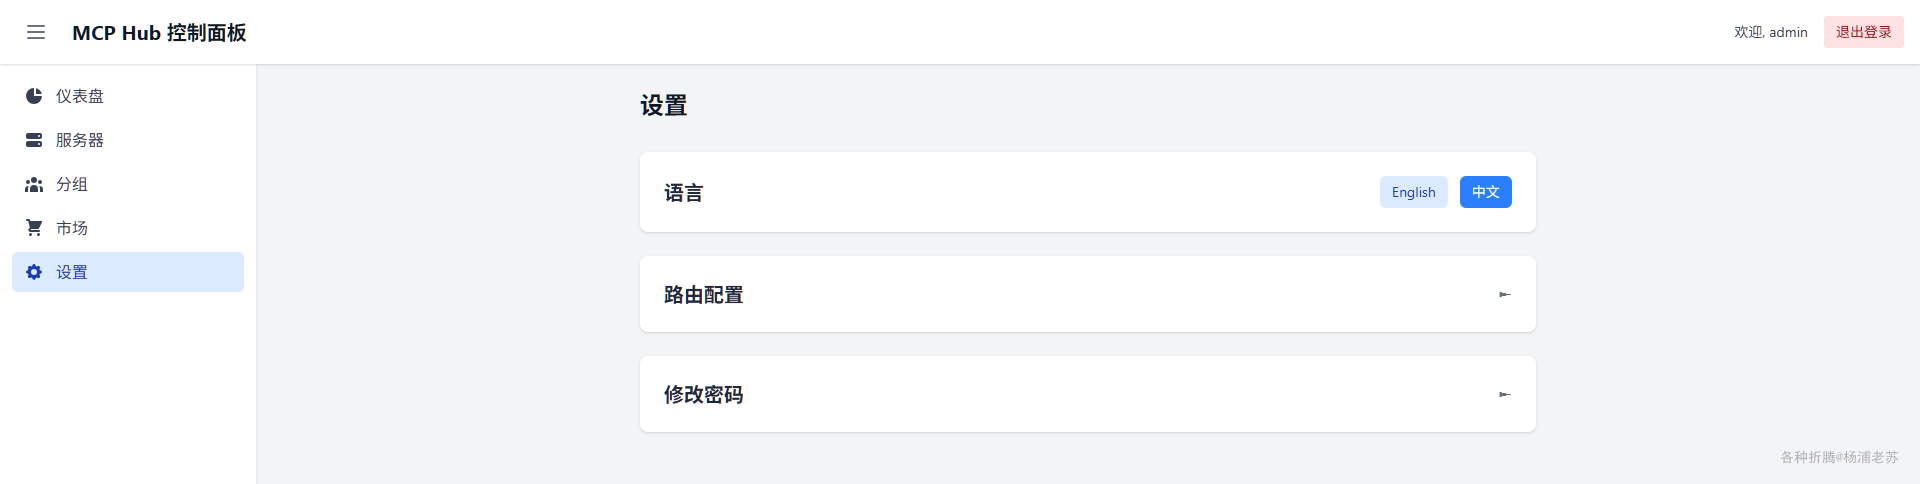Click the 服务器 server icon in sidebar
The width and height of the screenshot is (1920, 484).
34,140
